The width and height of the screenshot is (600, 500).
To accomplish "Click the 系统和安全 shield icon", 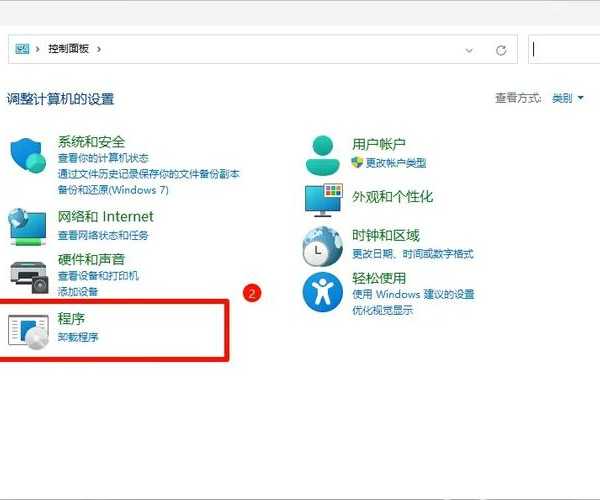I will [29, 157].
